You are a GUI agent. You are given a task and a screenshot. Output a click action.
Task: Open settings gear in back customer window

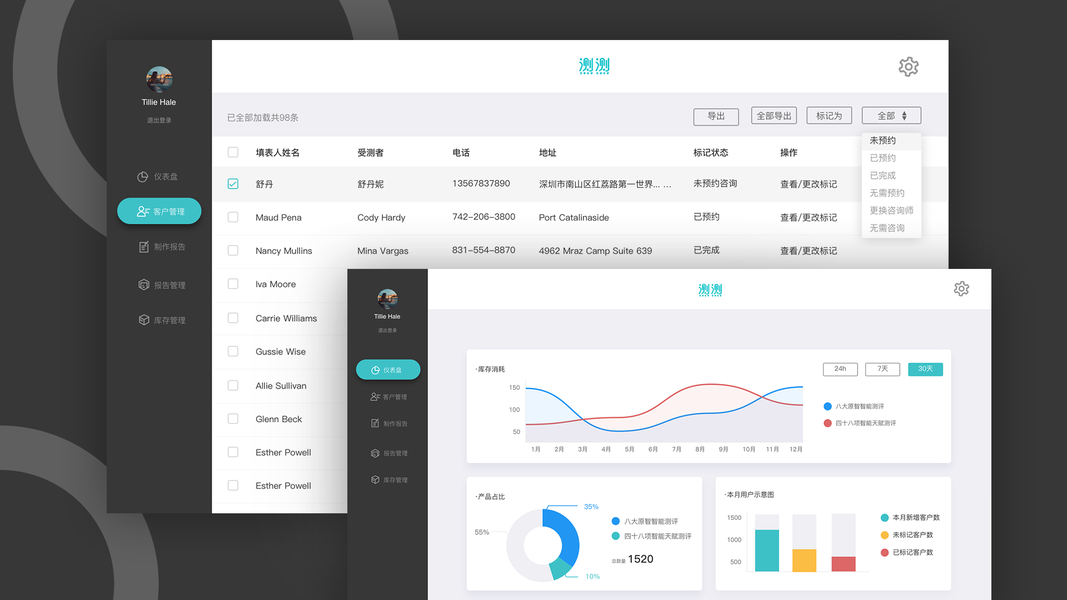click(x=908, y=67)
